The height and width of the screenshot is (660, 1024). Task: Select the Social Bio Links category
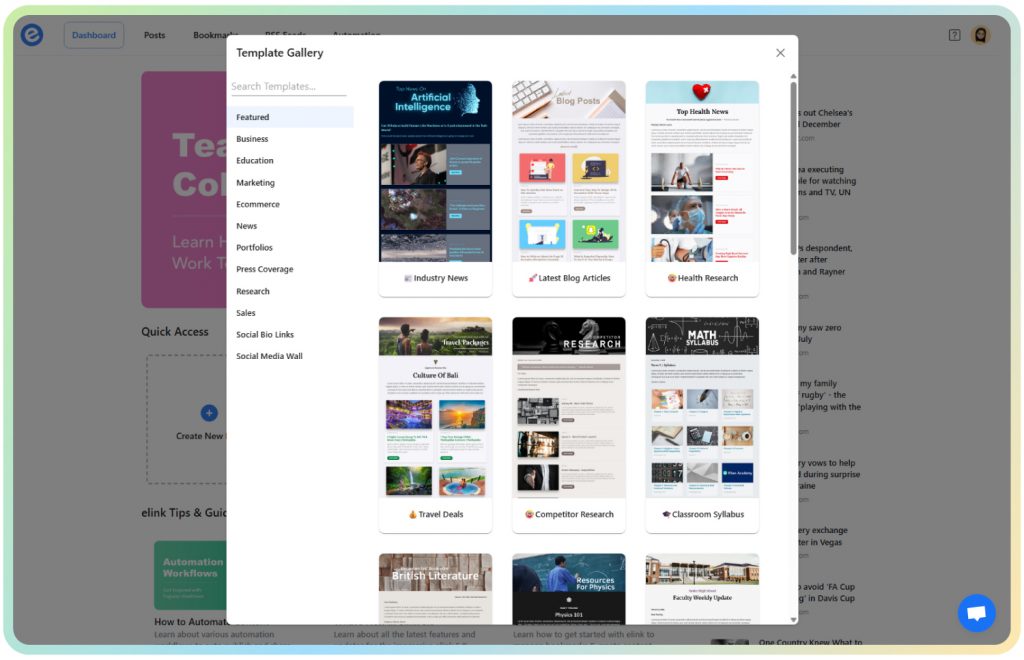click(x=265, y=334)
